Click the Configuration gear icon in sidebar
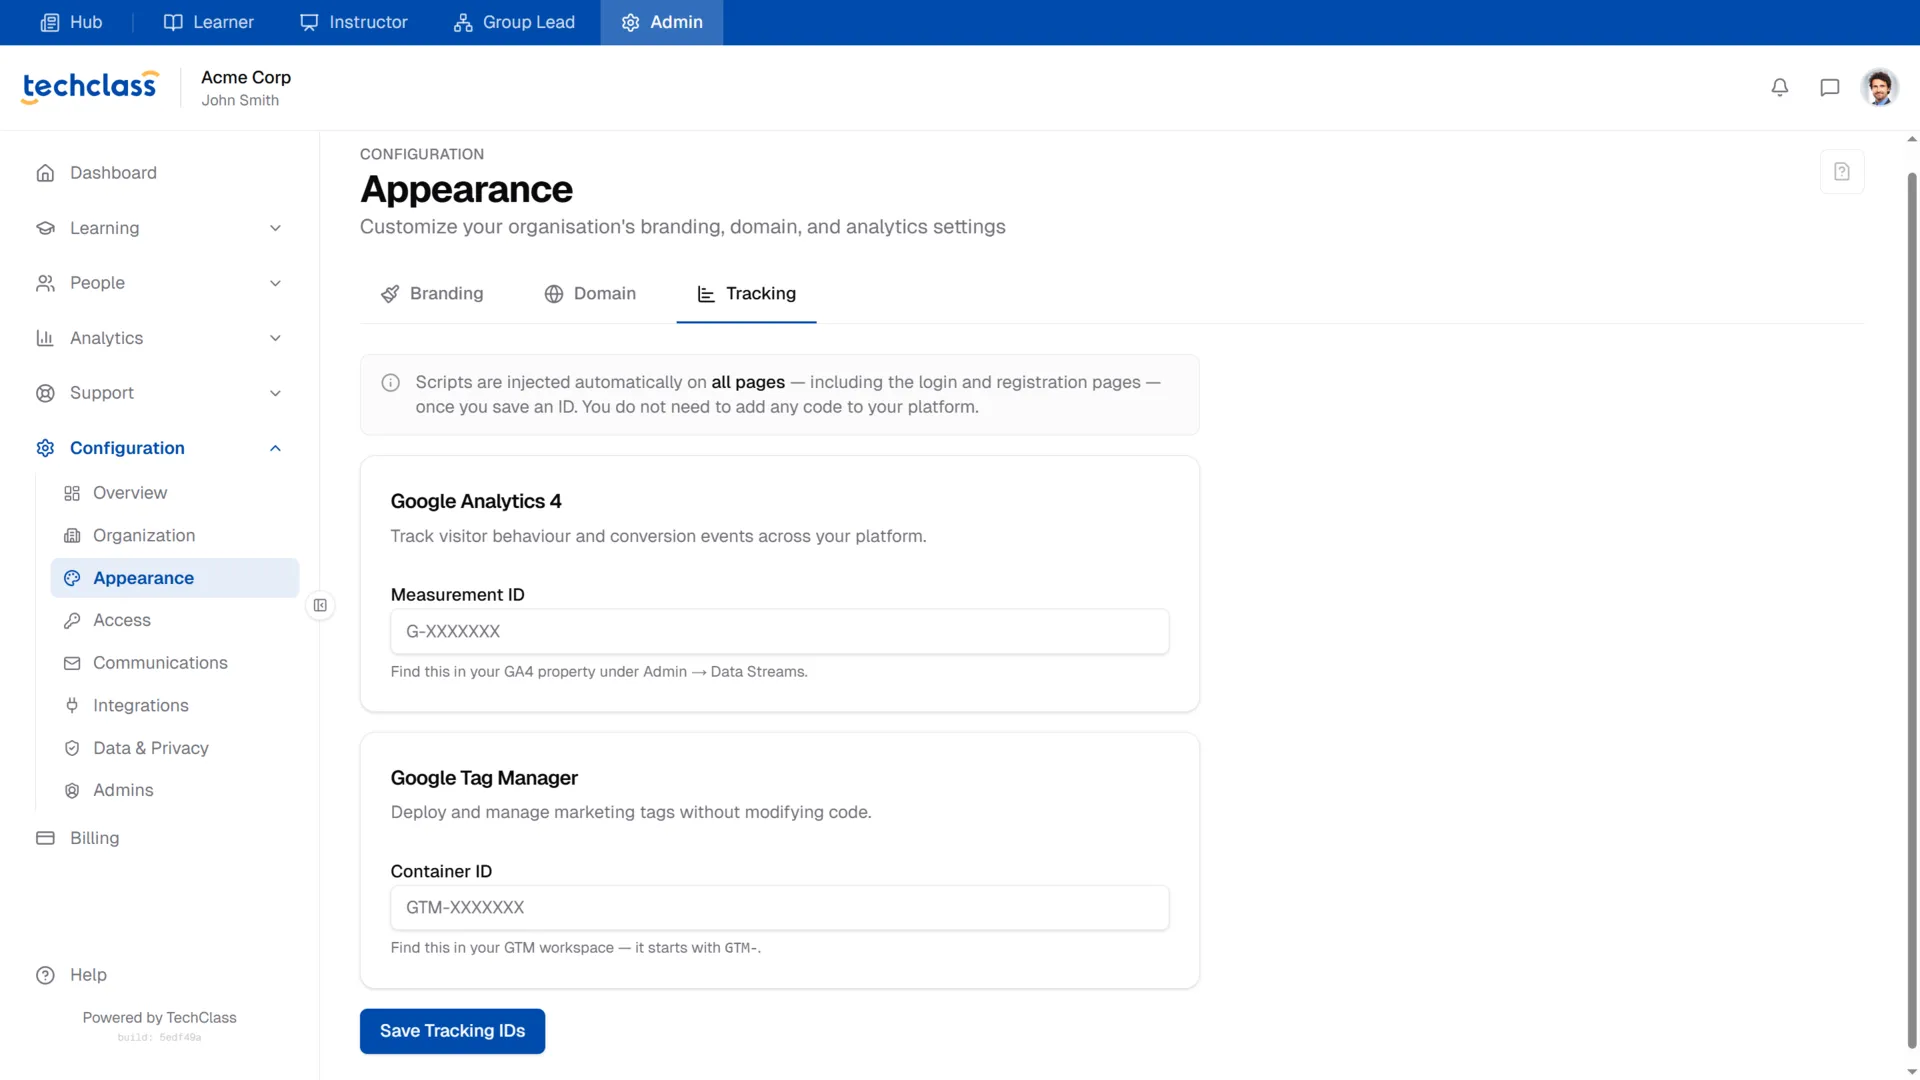1920x1080 pixels. coord(45,448)
